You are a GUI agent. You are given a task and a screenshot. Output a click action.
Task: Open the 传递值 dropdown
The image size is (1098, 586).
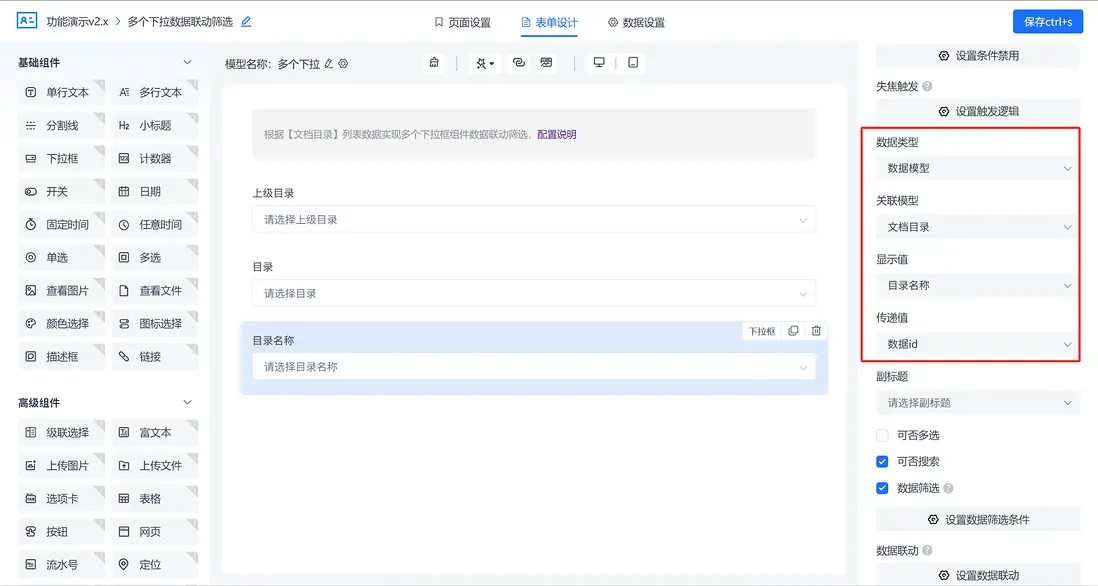(975, 344)
